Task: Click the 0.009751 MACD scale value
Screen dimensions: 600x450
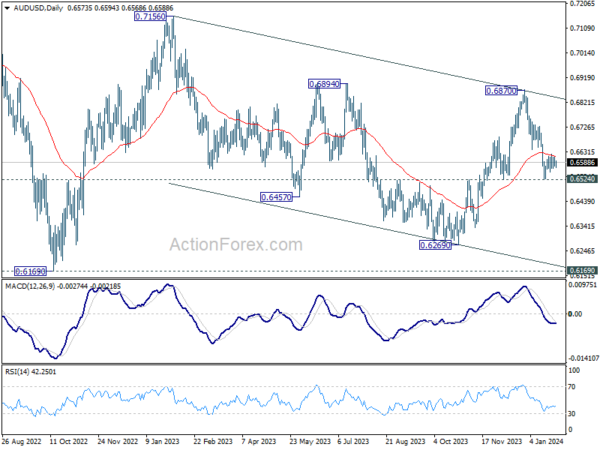Action: (582, 285)
